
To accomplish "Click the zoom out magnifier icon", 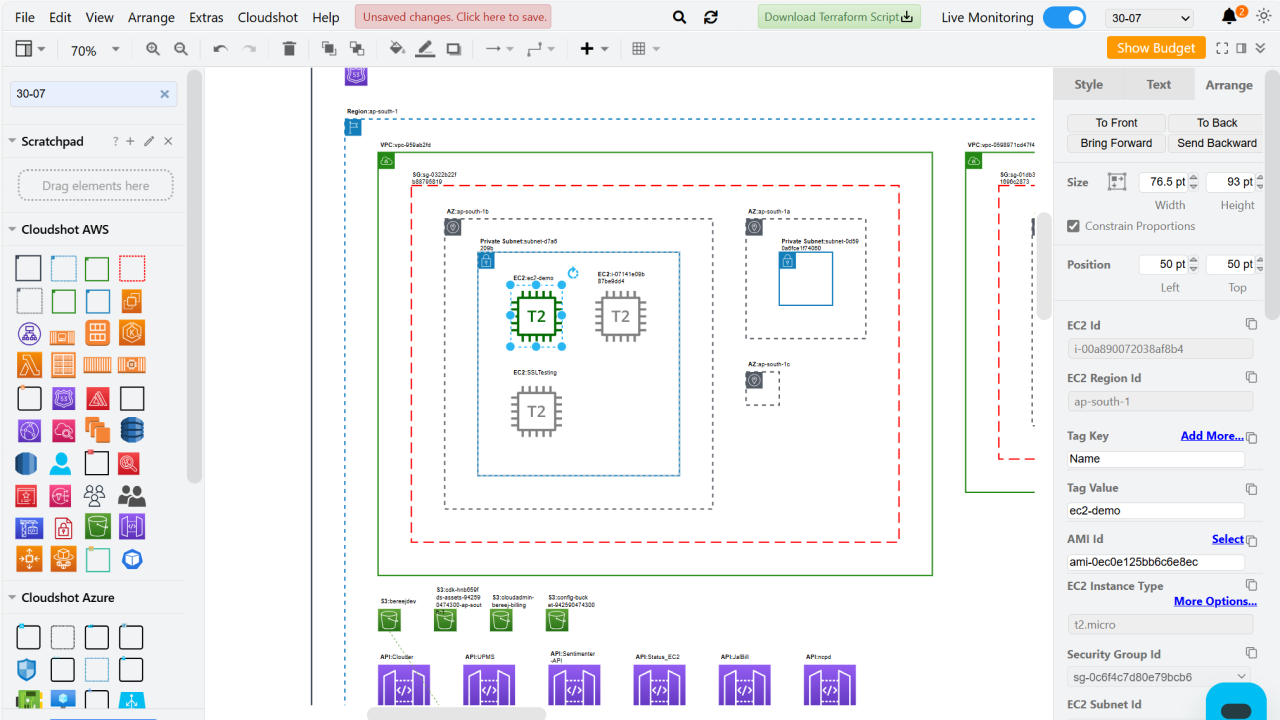I will (181, 49).
